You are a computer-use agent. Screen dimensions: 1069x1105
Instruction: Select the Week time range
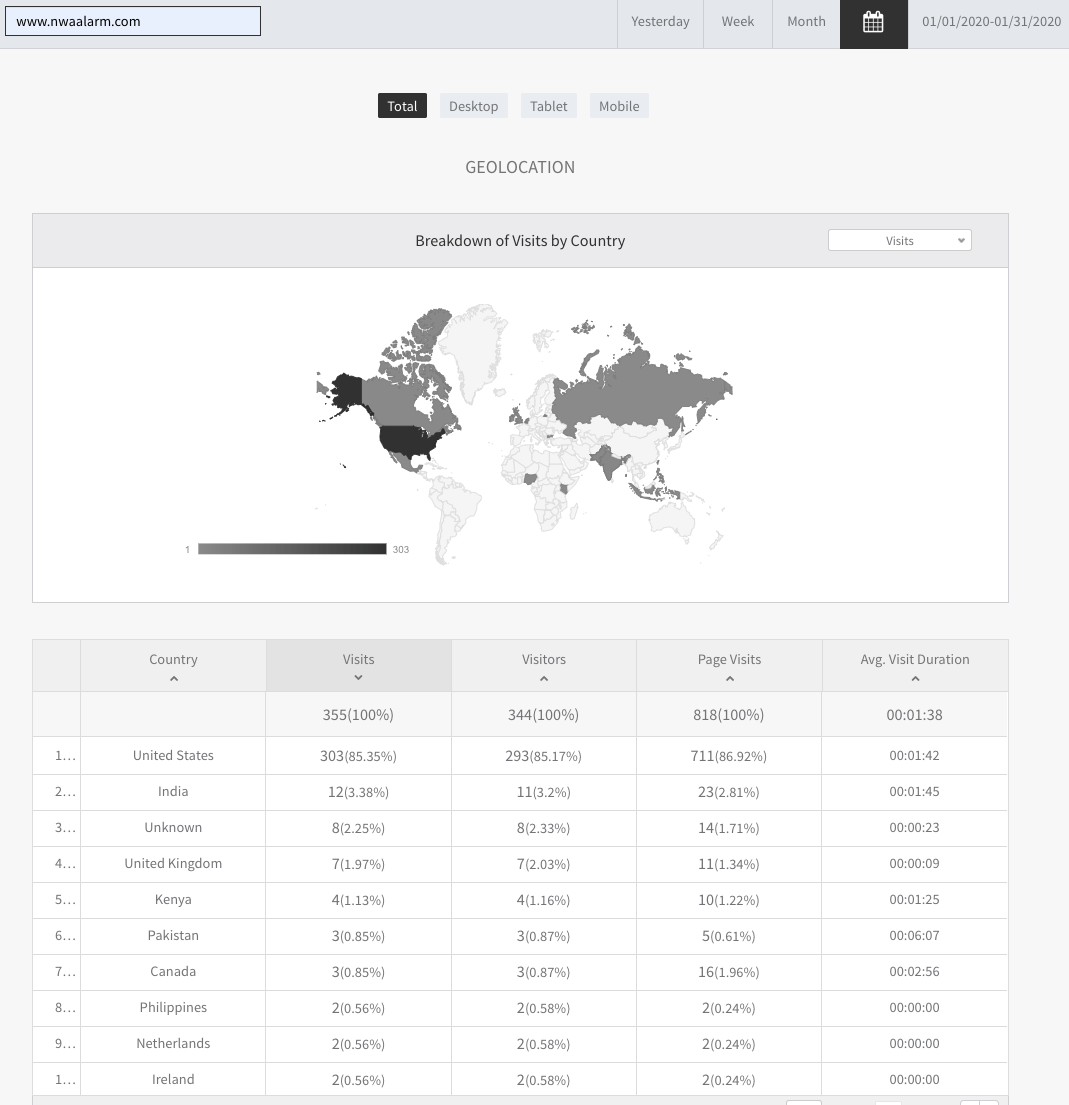tap(738, 22)
